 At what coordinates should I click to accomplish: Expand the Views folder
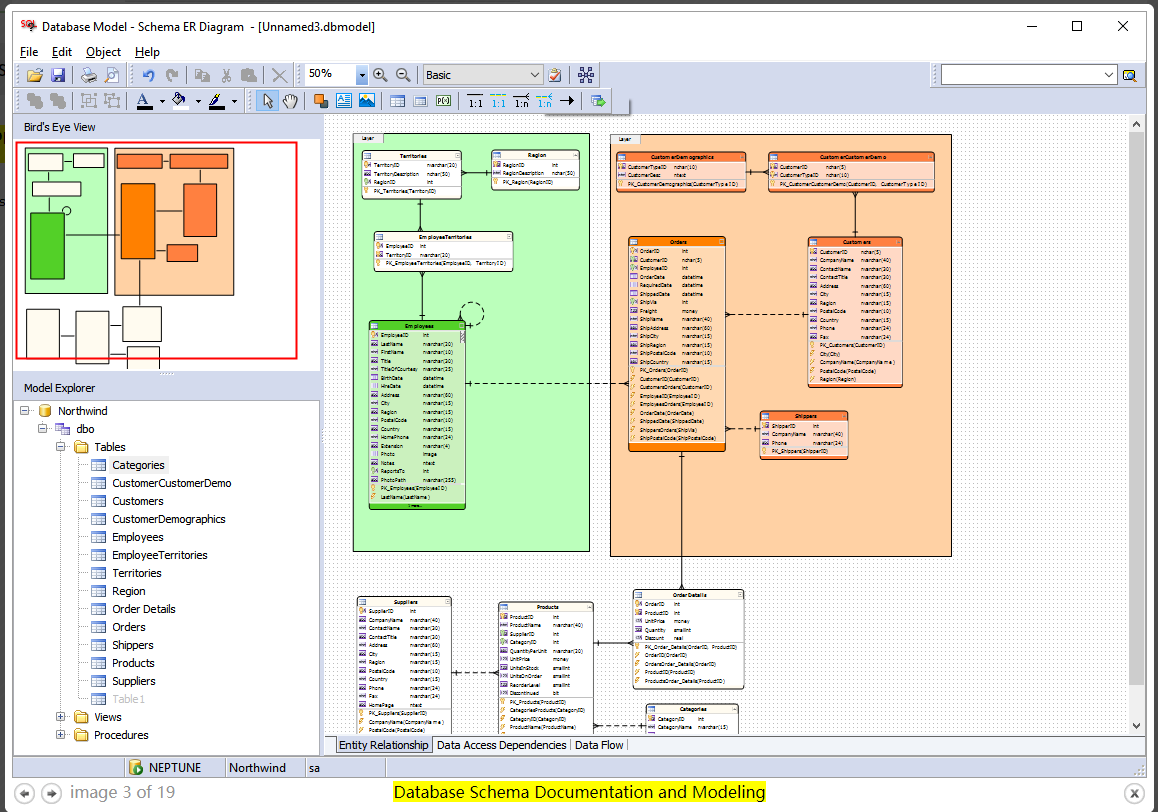(x=61, y=717)
